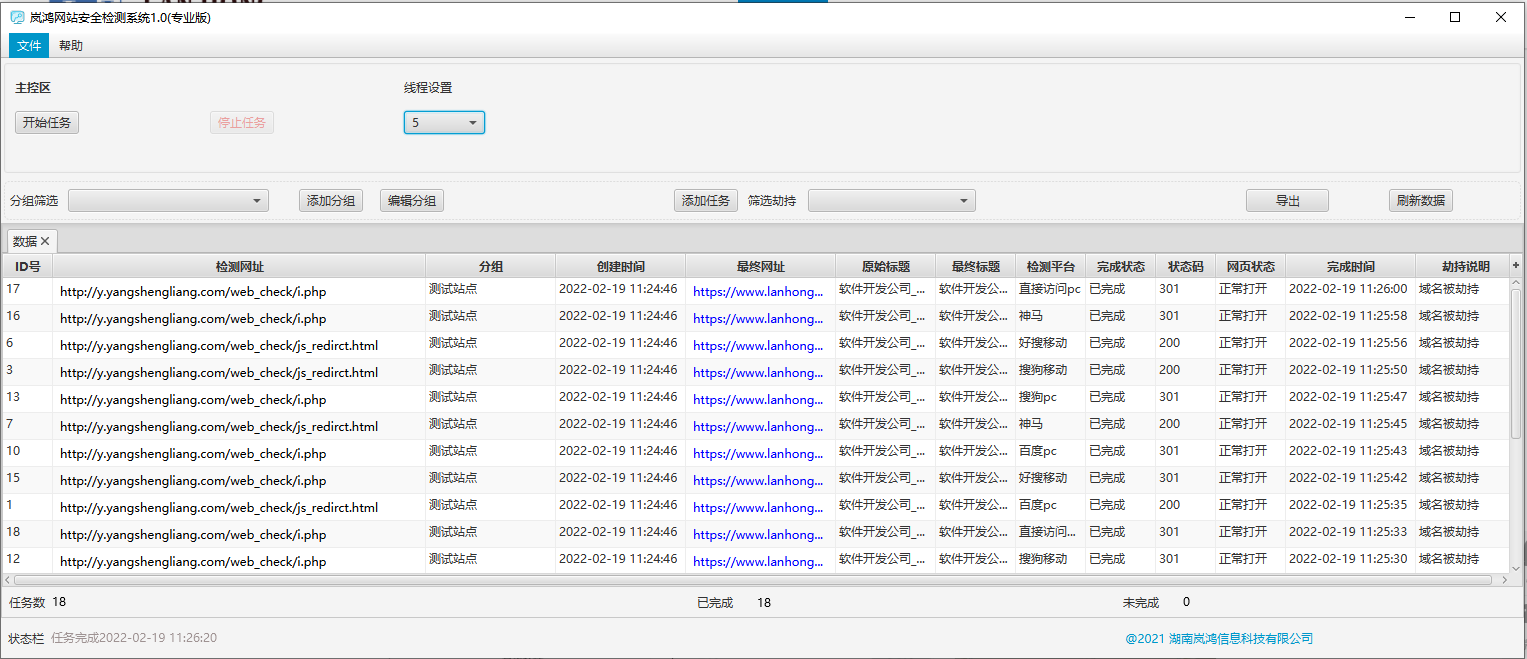This screenshot has height=659, width=1527.
Task: Open the final URL link in row ID 17
Action: (x=757, y=292)
